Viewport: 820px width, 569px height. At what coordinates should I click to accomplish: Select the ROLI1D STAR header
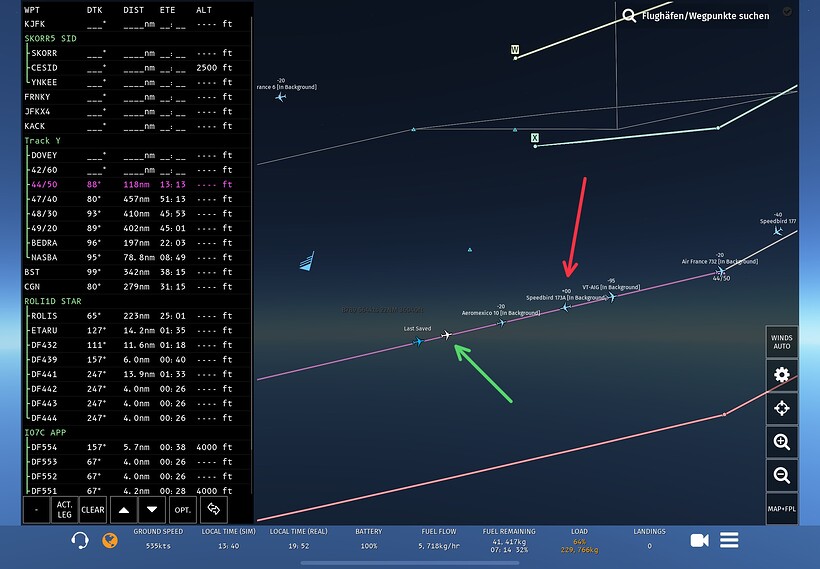[53, 301]
